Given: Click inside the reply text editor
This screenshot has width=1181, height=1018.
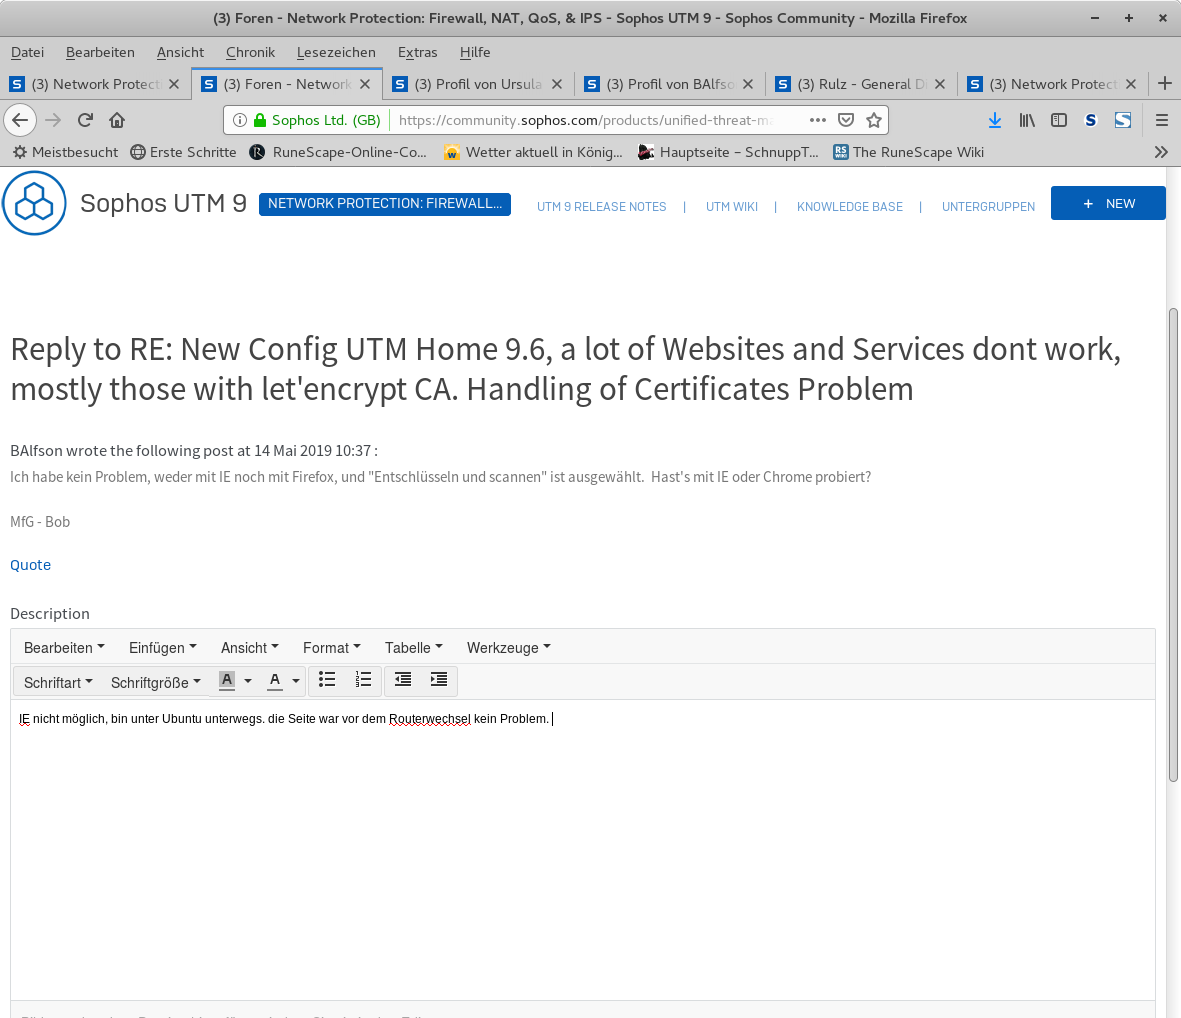Looking at the screenshot, I should [x=582, y=851].
